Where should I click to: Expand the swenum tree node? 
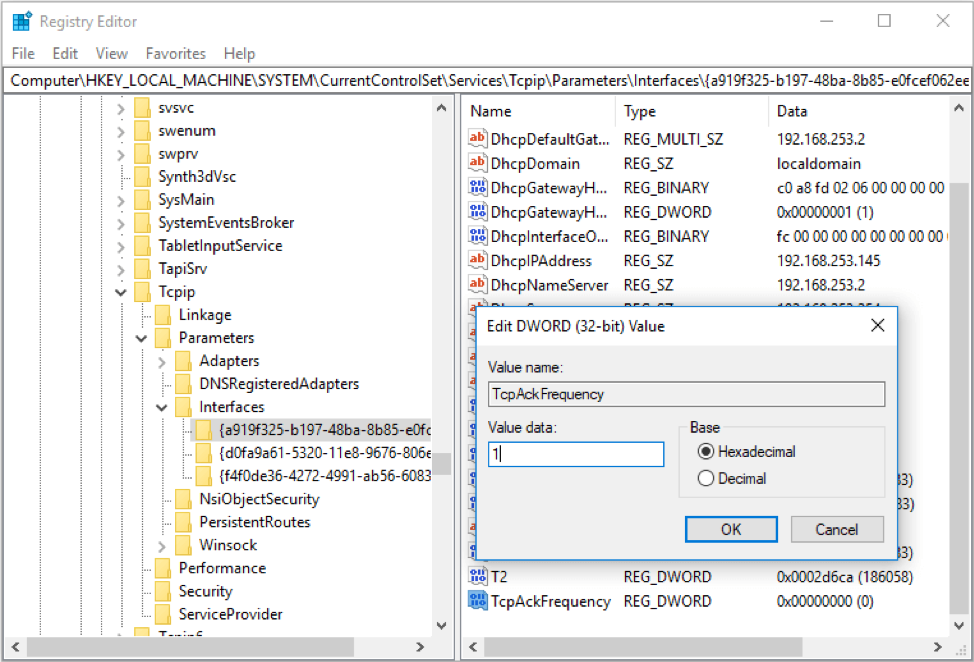[121, 132]
